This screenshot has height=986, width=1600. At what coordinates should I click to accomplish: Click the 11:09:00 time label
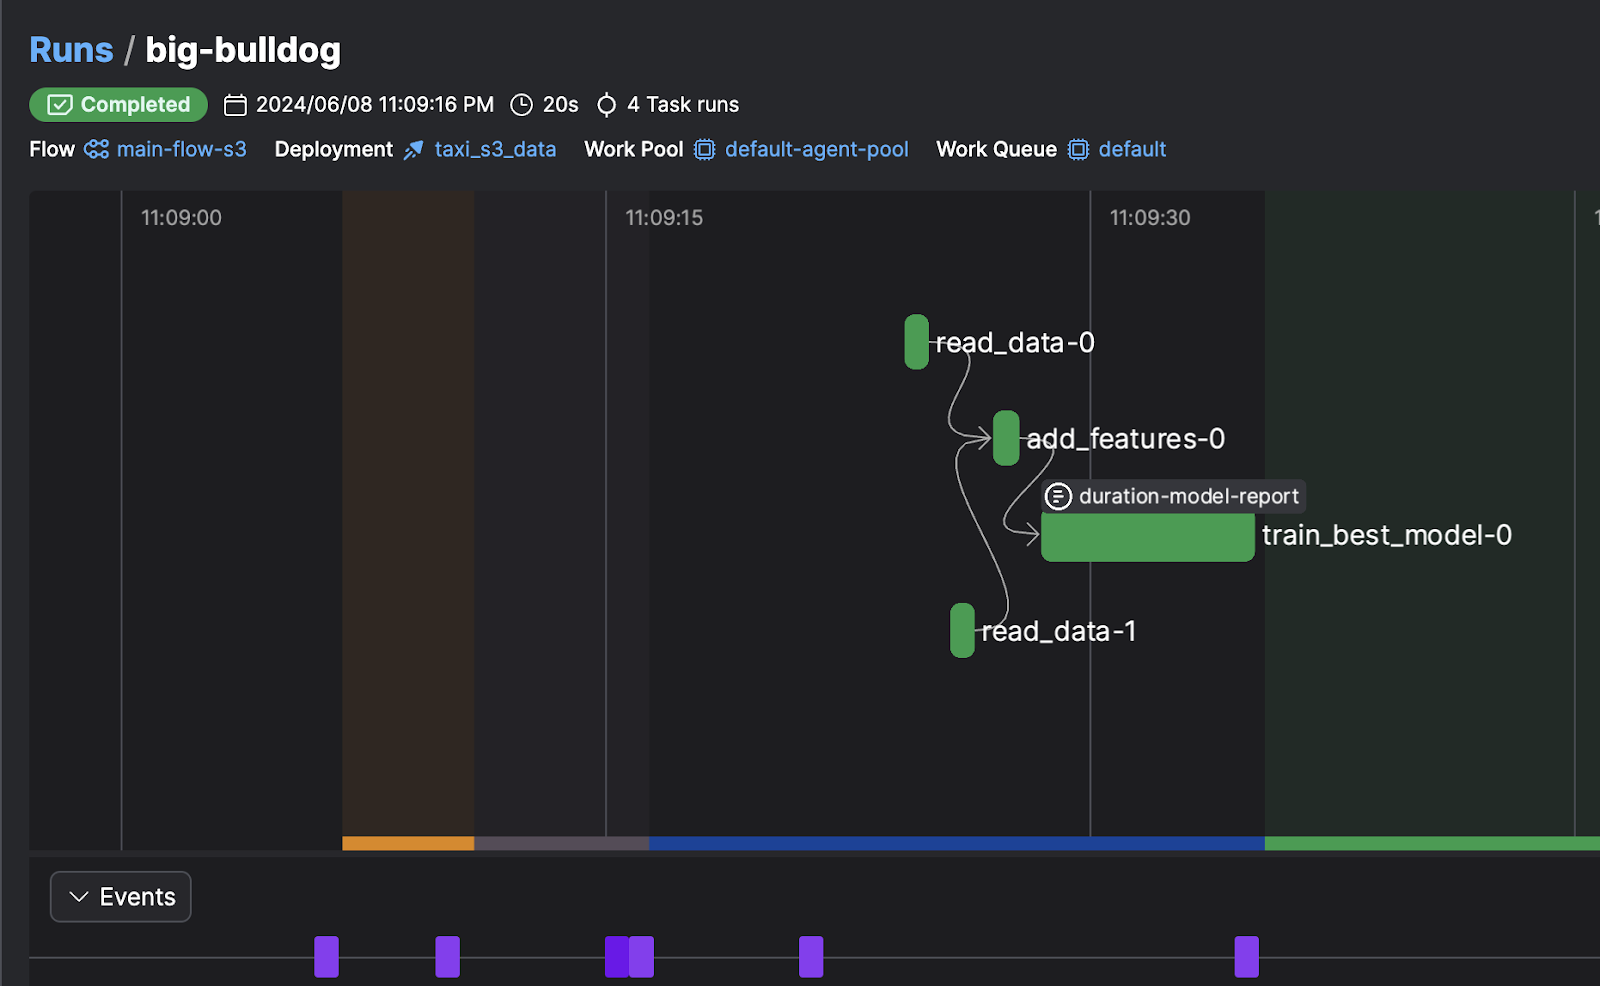tap(181, 218)
